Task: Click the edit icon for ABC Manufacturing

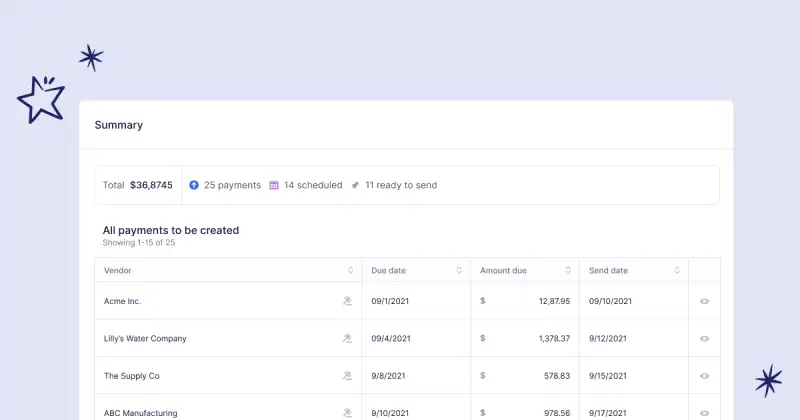Action: (347, 412)
